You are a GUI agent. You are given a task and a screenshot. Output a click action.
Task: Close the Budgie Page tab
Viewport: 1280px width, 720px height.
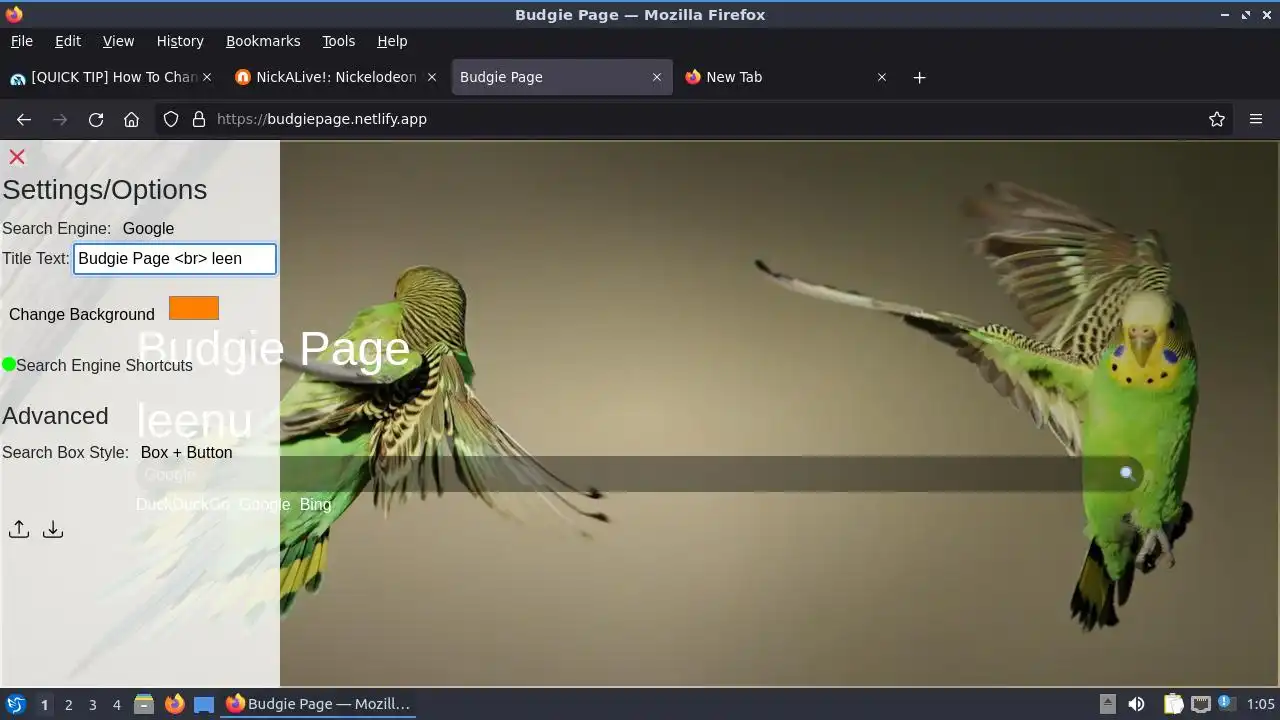[657, 77]
